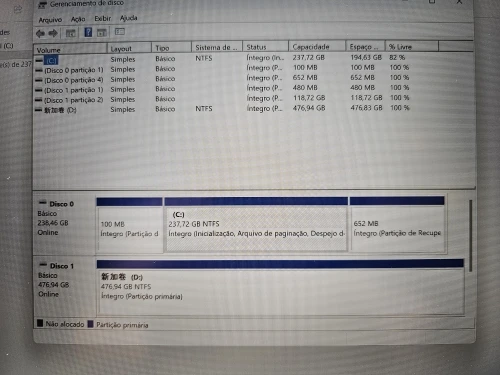Click the Básico type cell in the (D:) row

coord(165,109)
